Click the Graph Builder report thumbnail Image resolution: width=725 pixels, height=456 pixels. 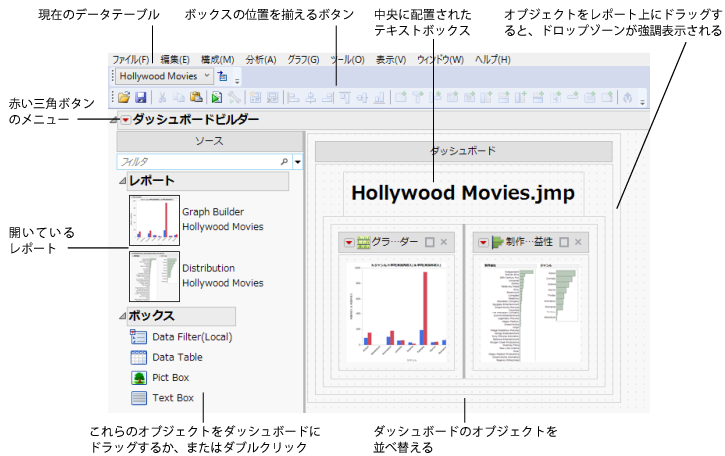pos(153,219)
